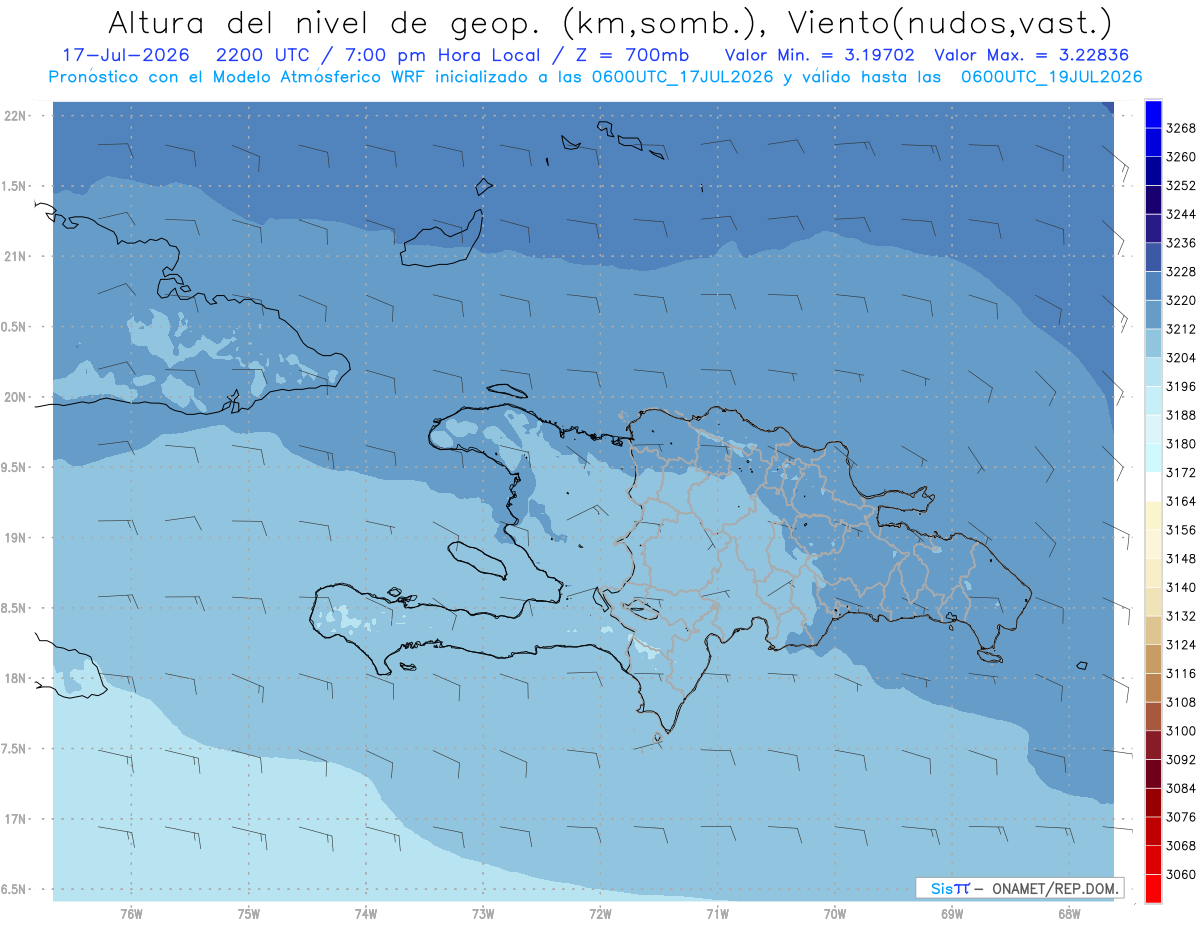Pick the bright red swatch below 3060
Screen dimensions: 1200x927
[1153, 888]
